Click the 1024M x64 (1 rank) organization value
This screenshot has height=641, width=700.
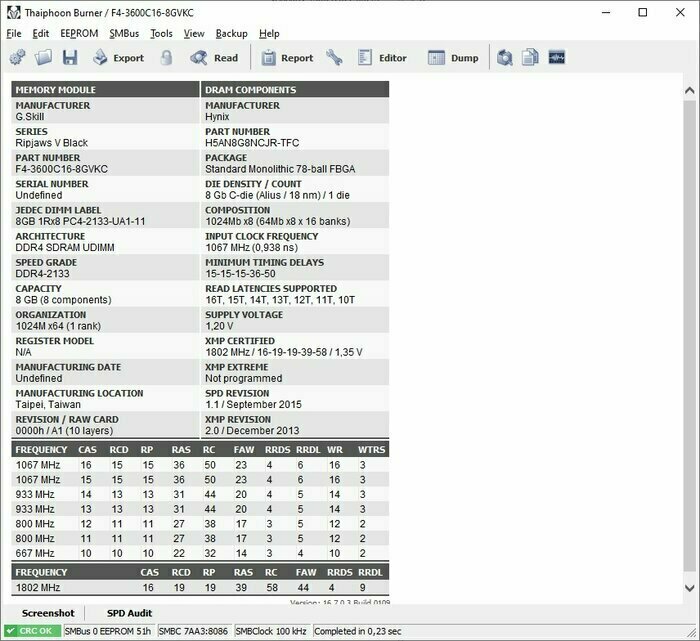(x=58, y=326)
